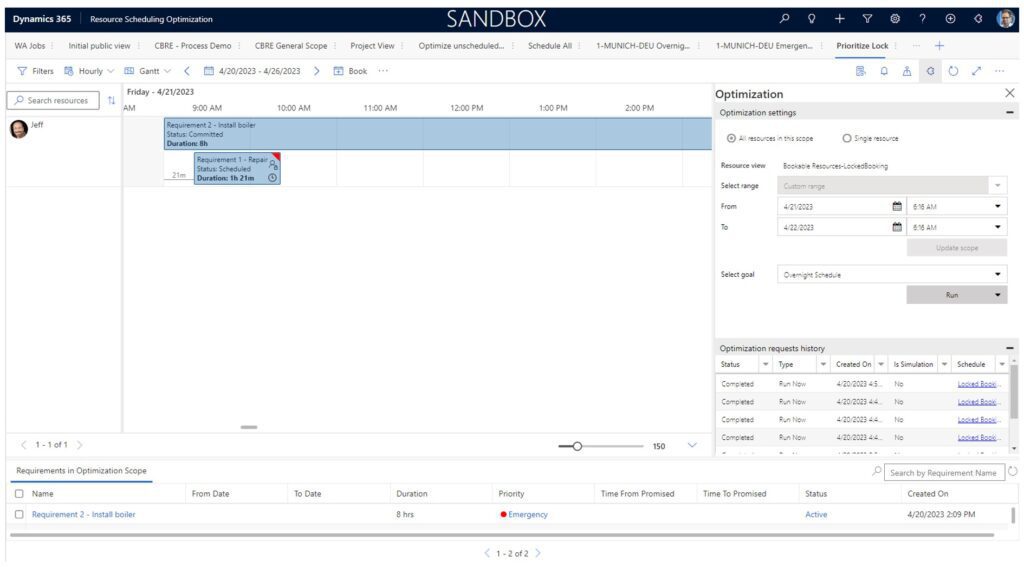
Task: Open the 'Project View' tab
Action: click(372, 46)
